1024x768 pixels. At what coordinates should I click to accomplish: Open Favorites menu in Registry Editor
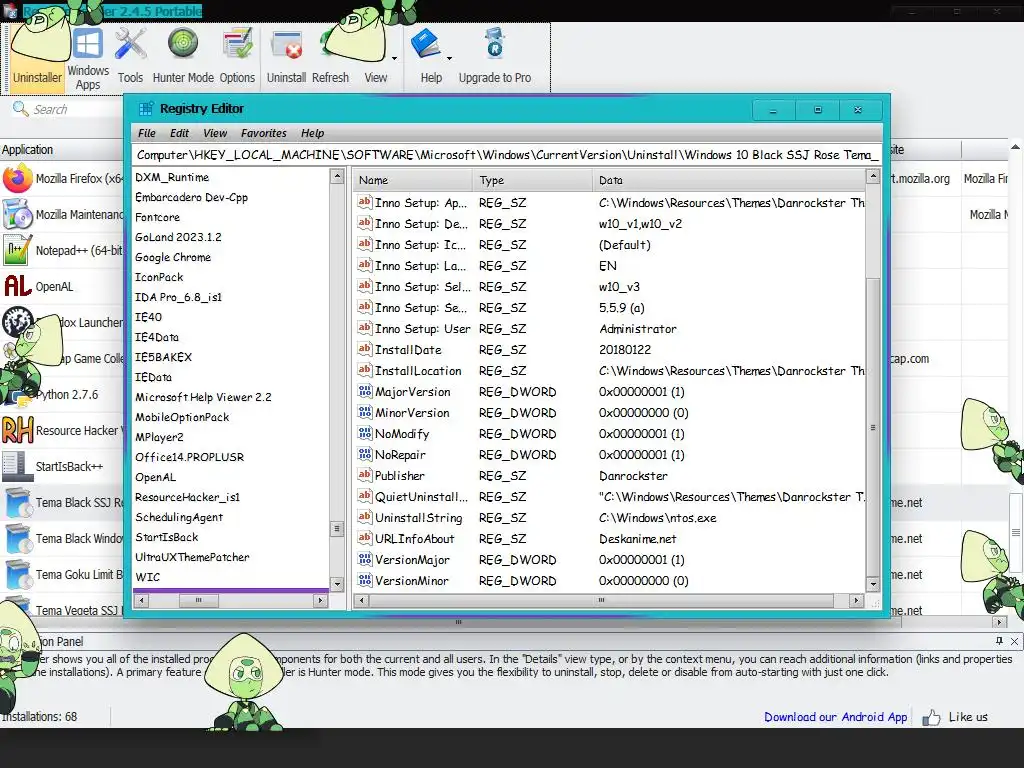click(264, 133)
